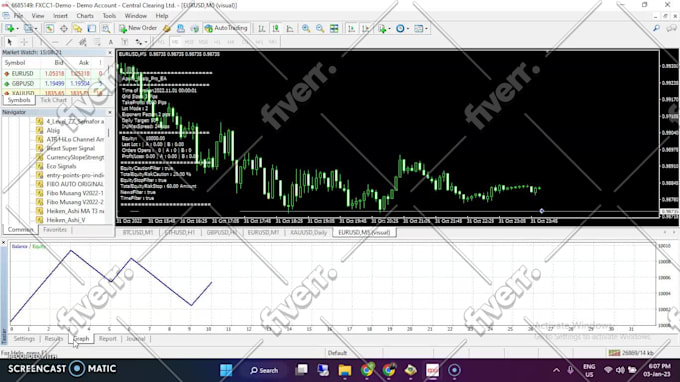
Task: Expand the templates dropdown arrow
Action: tap(426, 29)
